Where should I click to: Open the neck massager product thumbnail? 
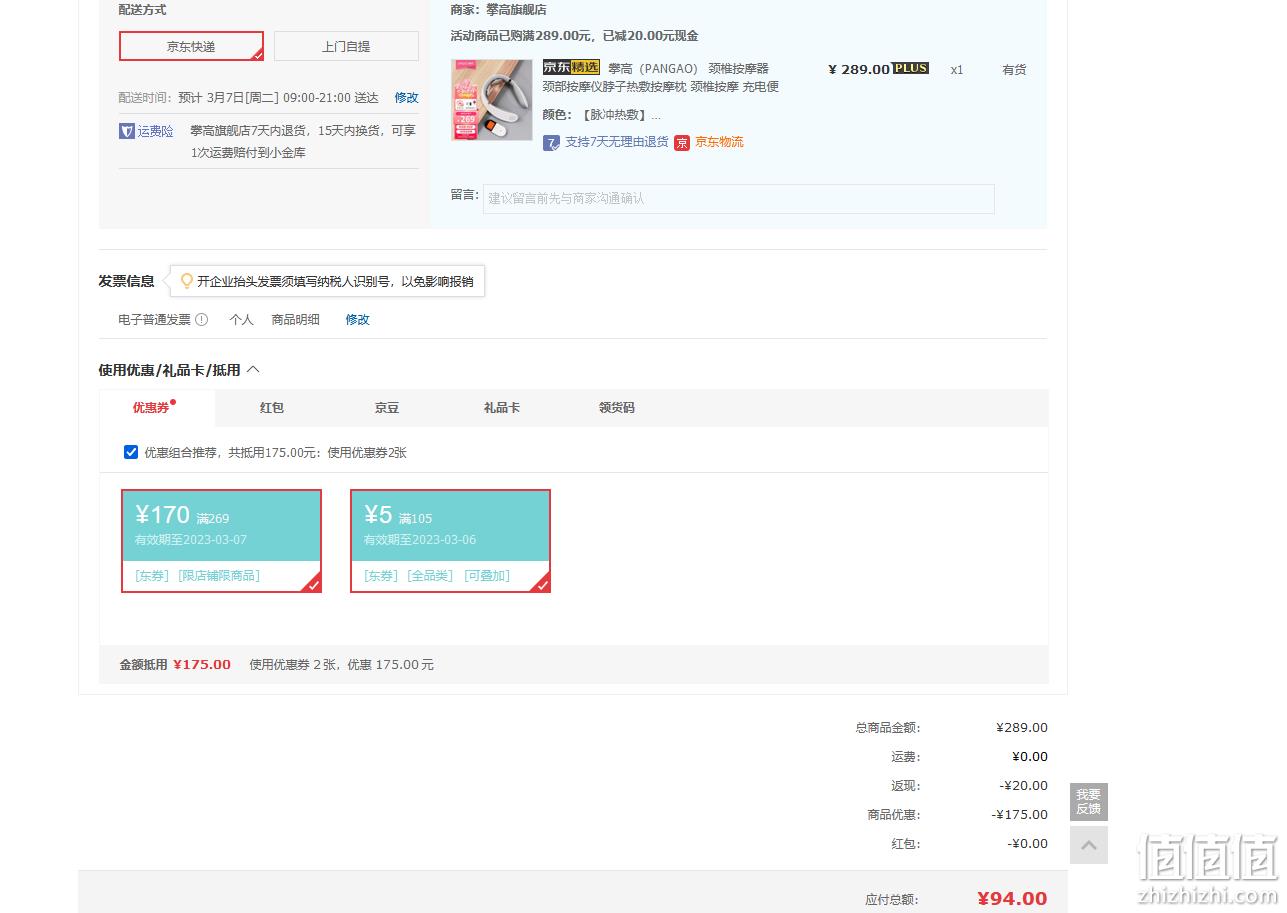click(x=492, y=100)
